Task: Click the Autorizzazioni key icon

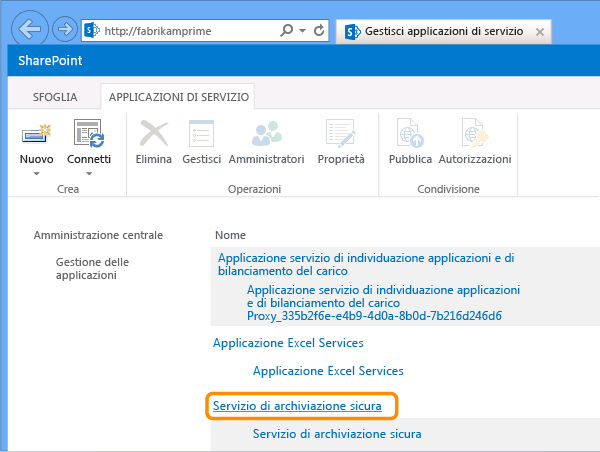Action: [x=475, y=133]
